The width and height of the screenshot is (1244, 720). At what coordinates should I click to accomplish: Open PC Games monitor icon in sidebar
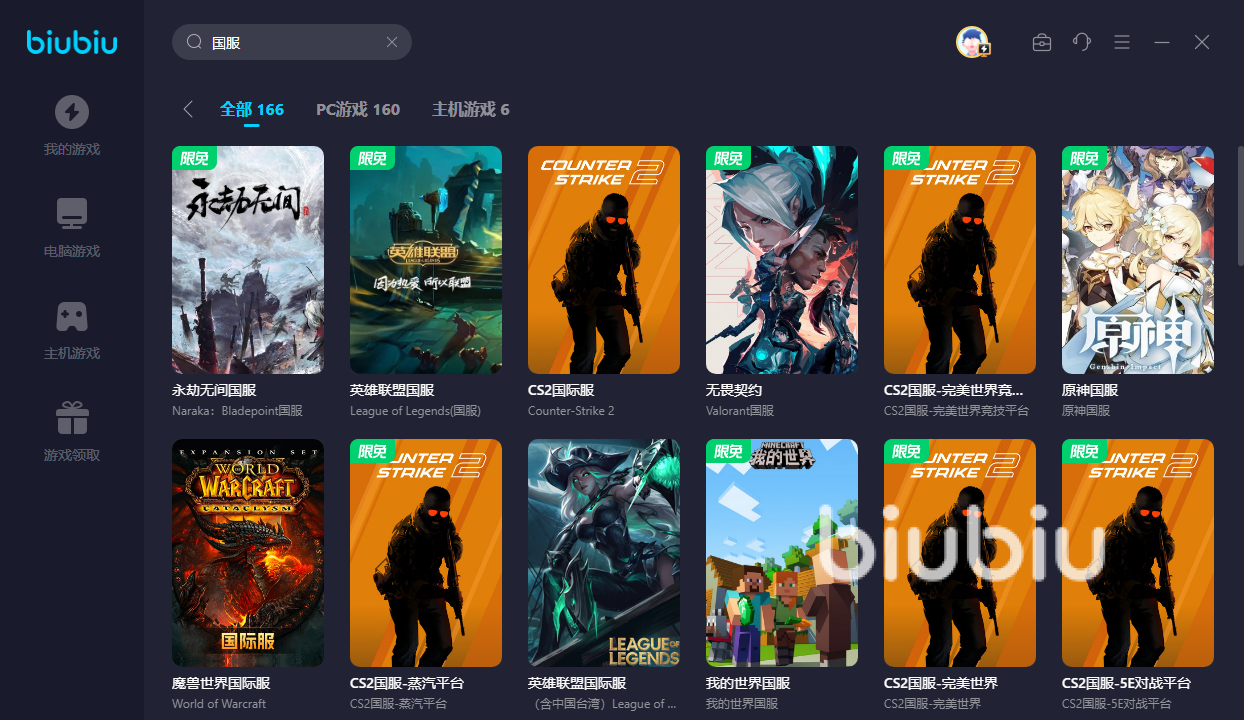click(71, 214)
